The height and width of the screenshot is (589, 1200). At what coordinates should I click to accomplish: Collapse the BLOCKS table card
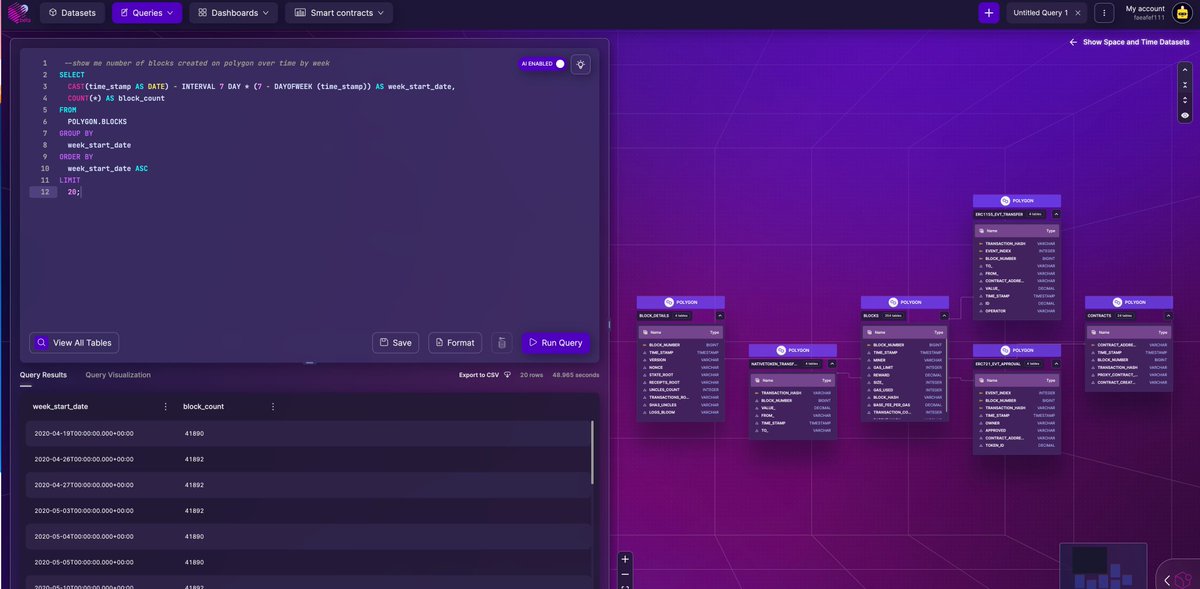click(x=942, y=315)
